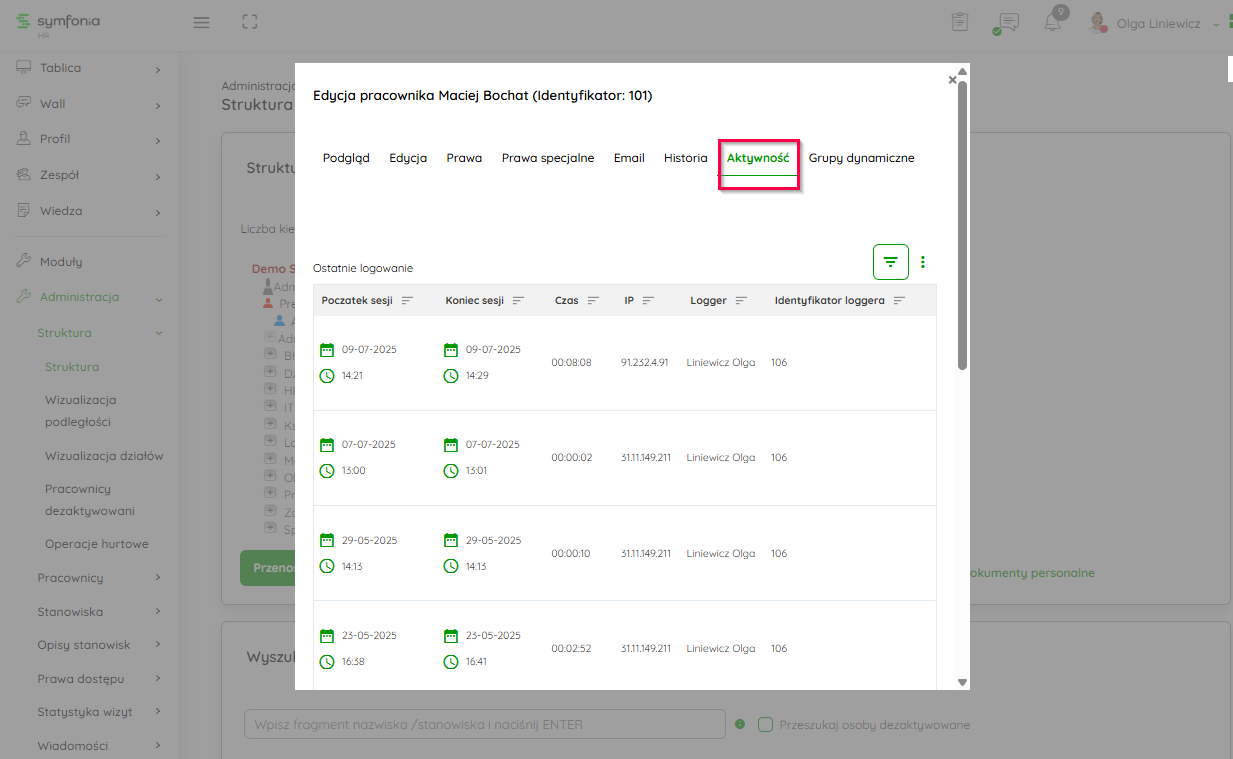Open the three-dot options menu above the table
Image resolution: width=1233 pixels, height=759 pixels.
(923, 262)
